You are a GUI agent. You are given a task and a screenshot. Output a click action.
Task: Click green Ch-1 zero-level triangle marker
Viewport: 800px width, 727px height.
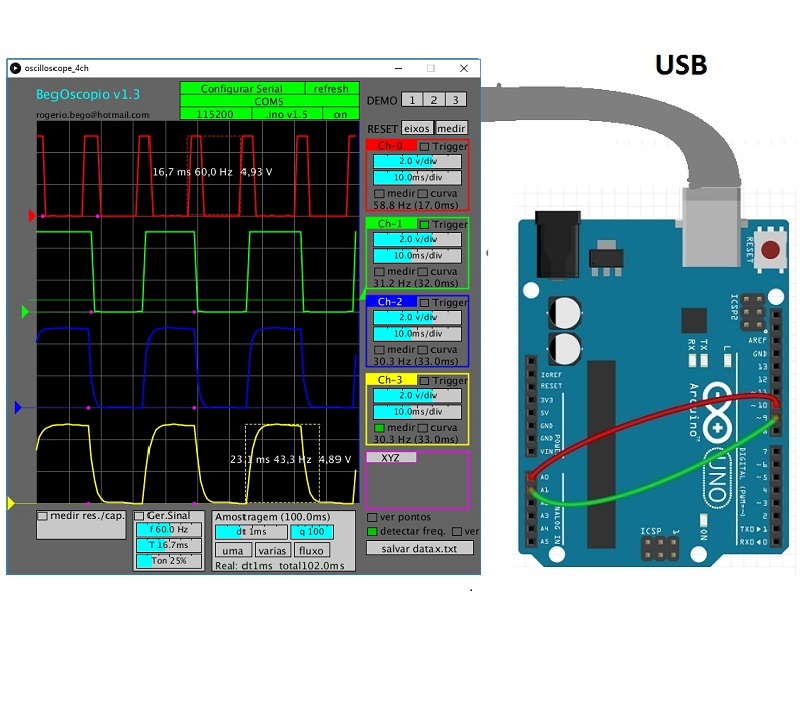coord(25,312)
